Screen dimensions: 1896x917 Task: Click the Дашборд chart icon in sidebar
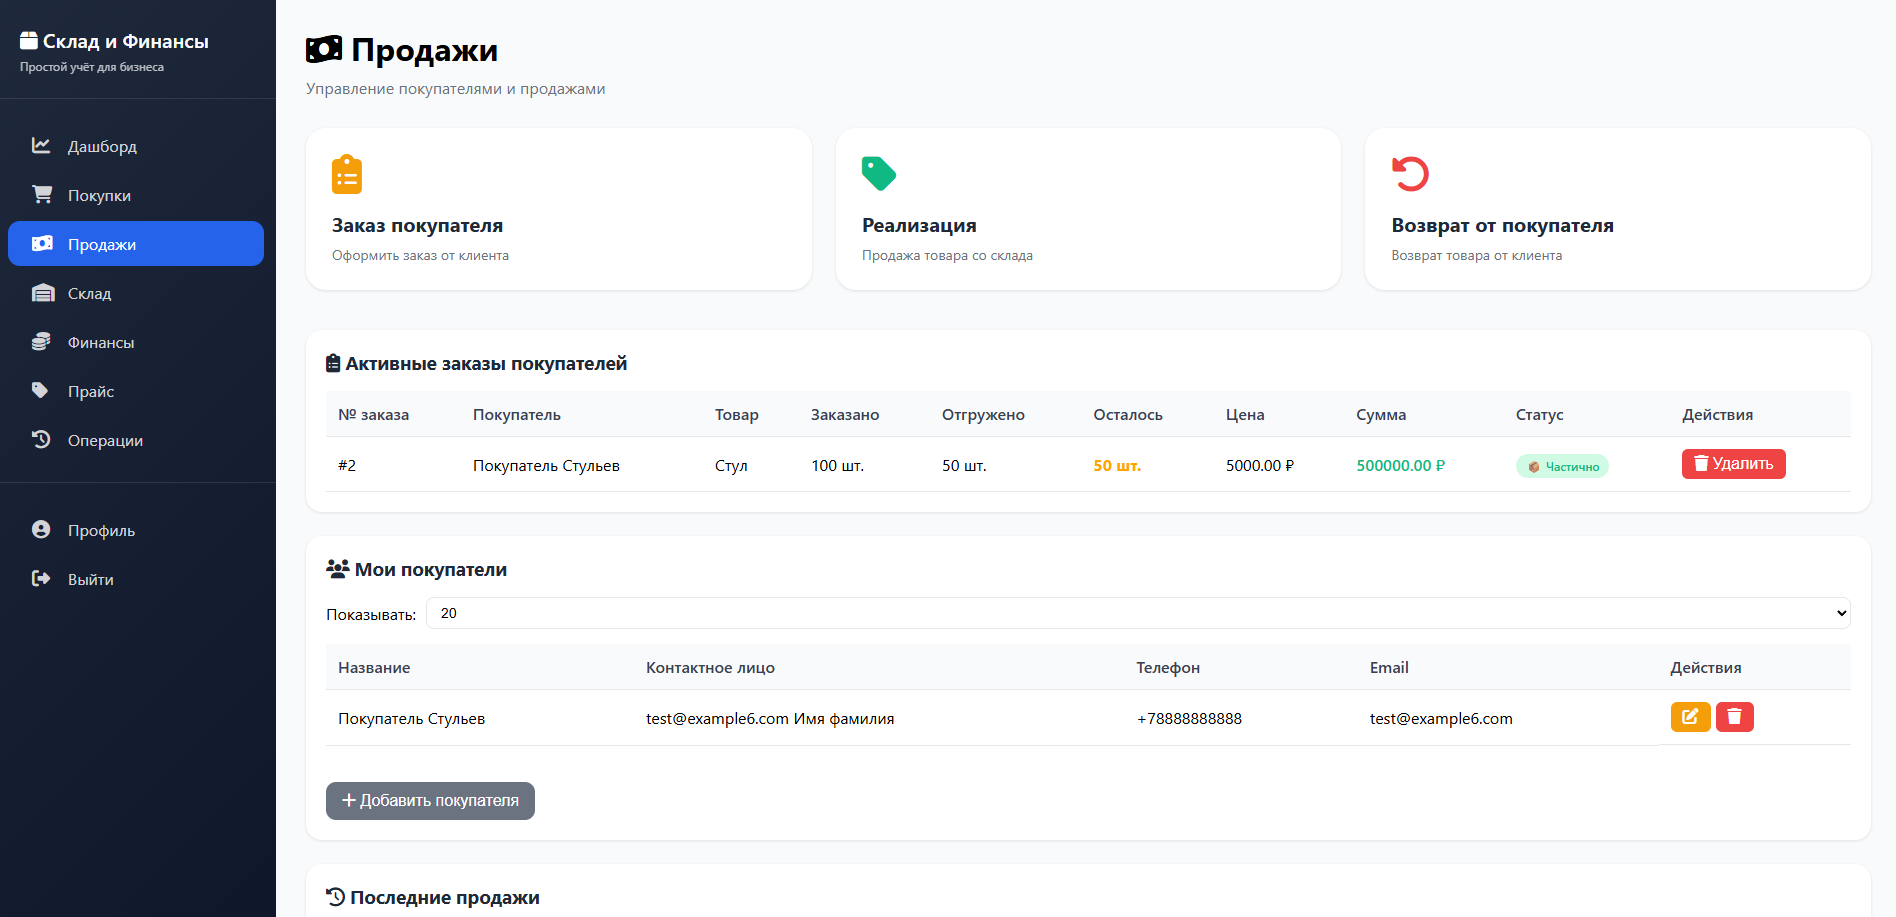[41, 146]
